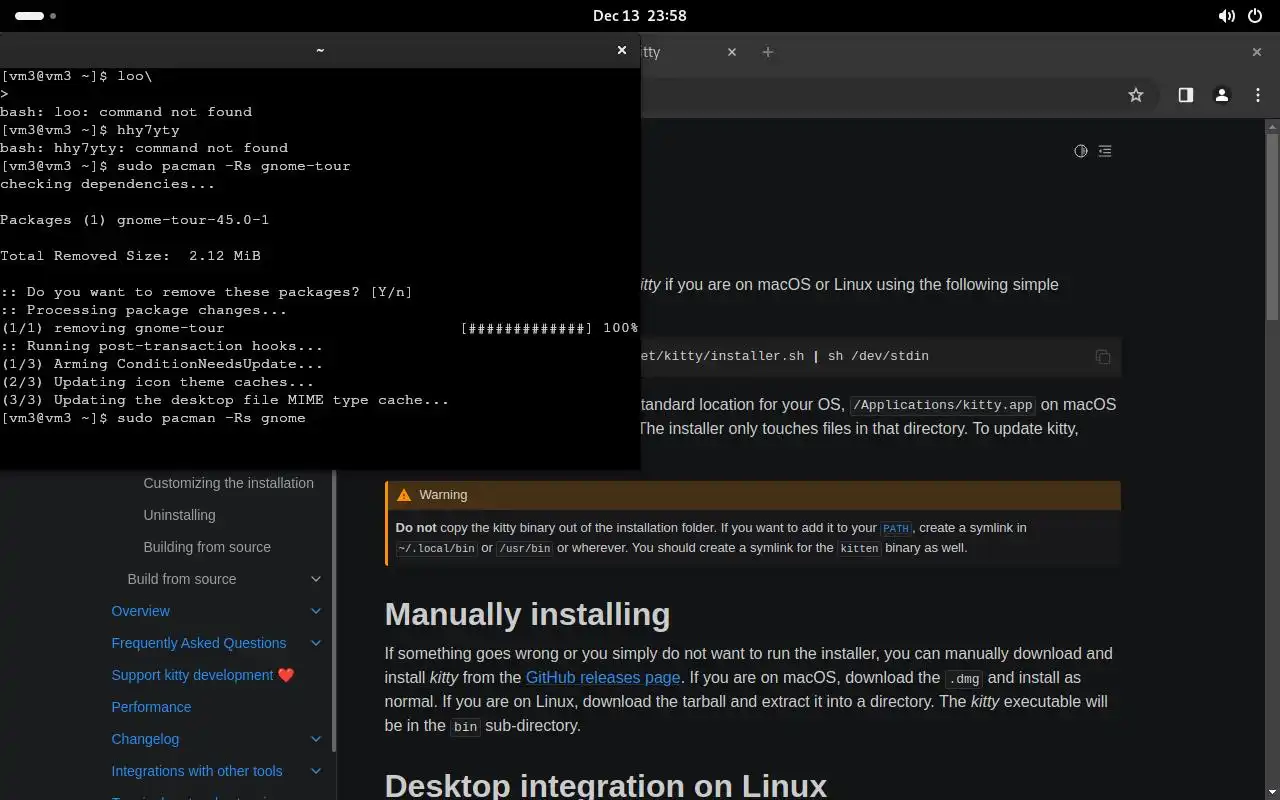Viewport: 1280px width, 800px height.
Task: Open the Changelog sidebar link
Action: 145,739
